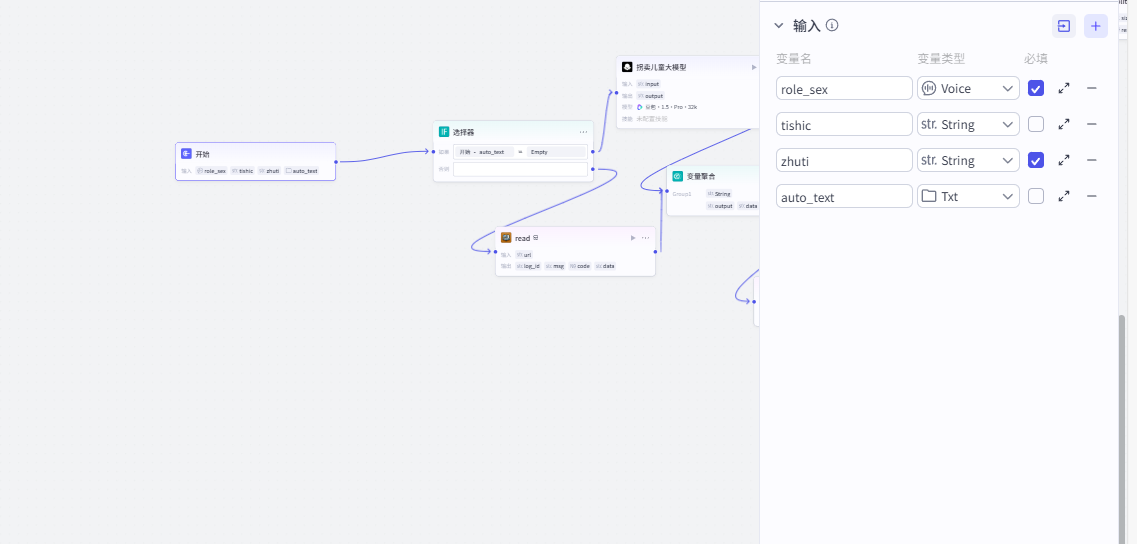Select the 开始 start node
Screen dimensions: 1137x544
point(255,155)
